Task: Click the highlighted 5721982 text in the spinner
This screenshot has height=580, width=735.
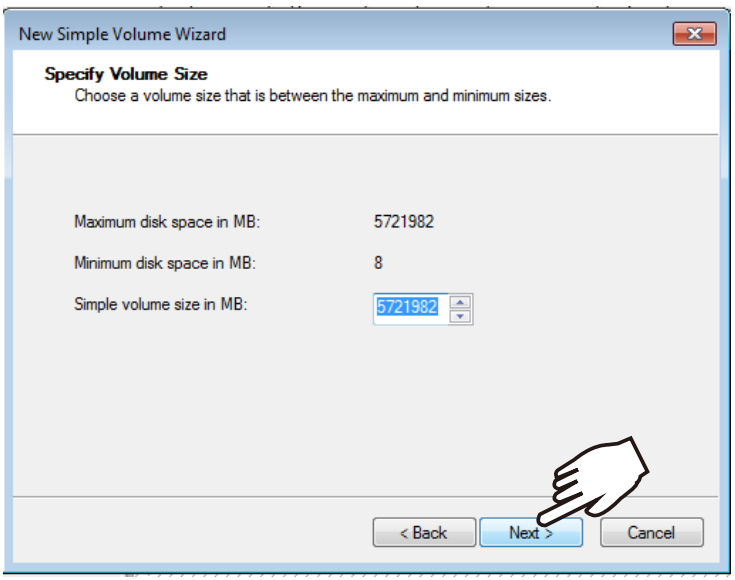Action: (x=407, y=307)
